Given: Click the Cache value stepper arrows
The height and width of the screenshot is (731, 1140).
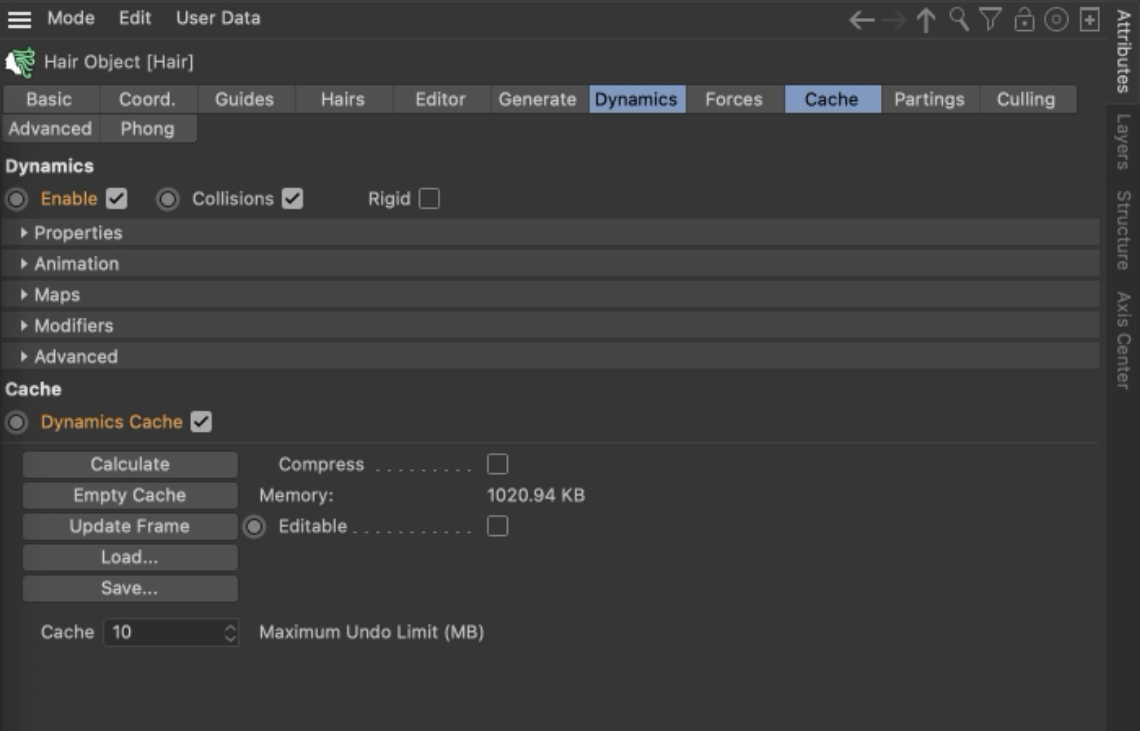Looking at the screenshot, I should [230, 632].
